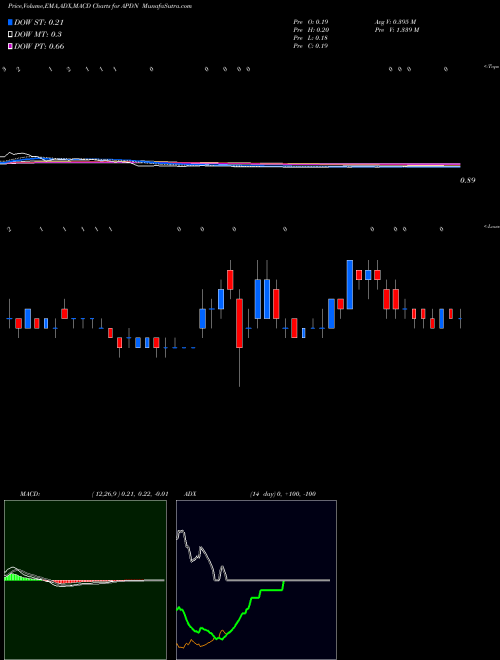Click the 'Pre V: 1.339 M' volume text
500x660 pixels.
[x=396, y=30]
